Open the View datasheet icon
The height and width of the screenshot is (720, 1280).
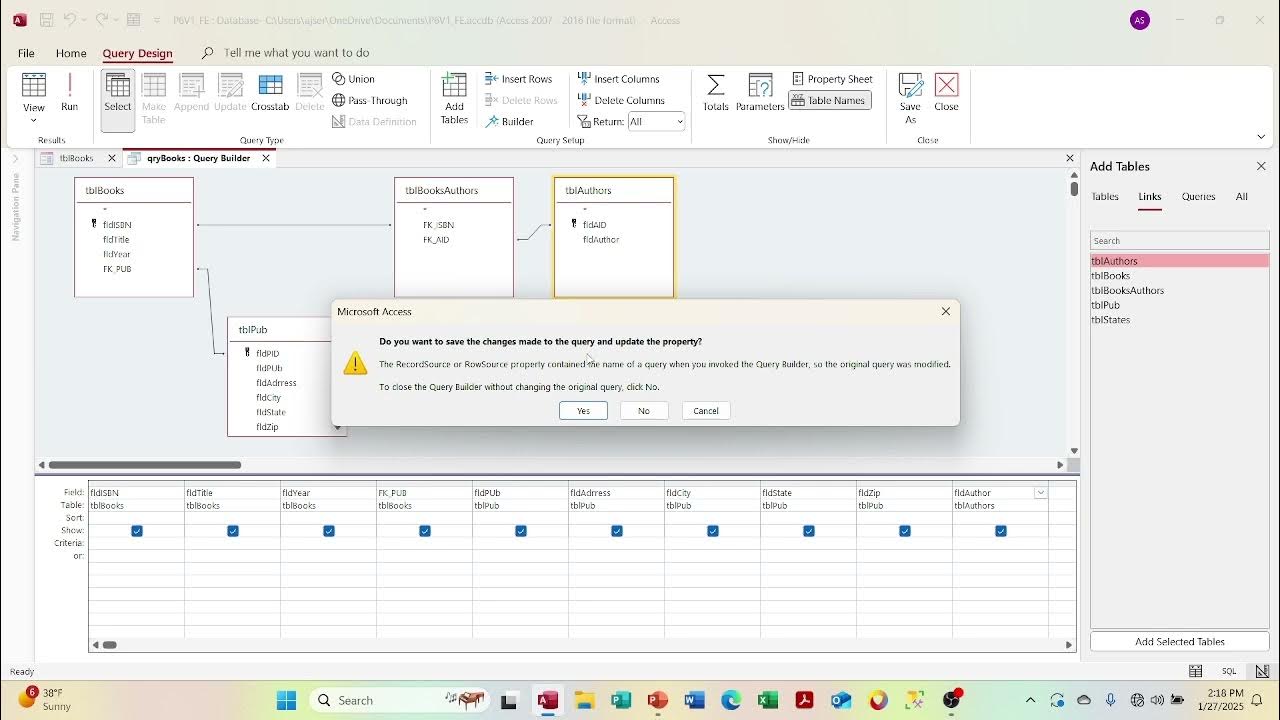[x=34, y=86]
